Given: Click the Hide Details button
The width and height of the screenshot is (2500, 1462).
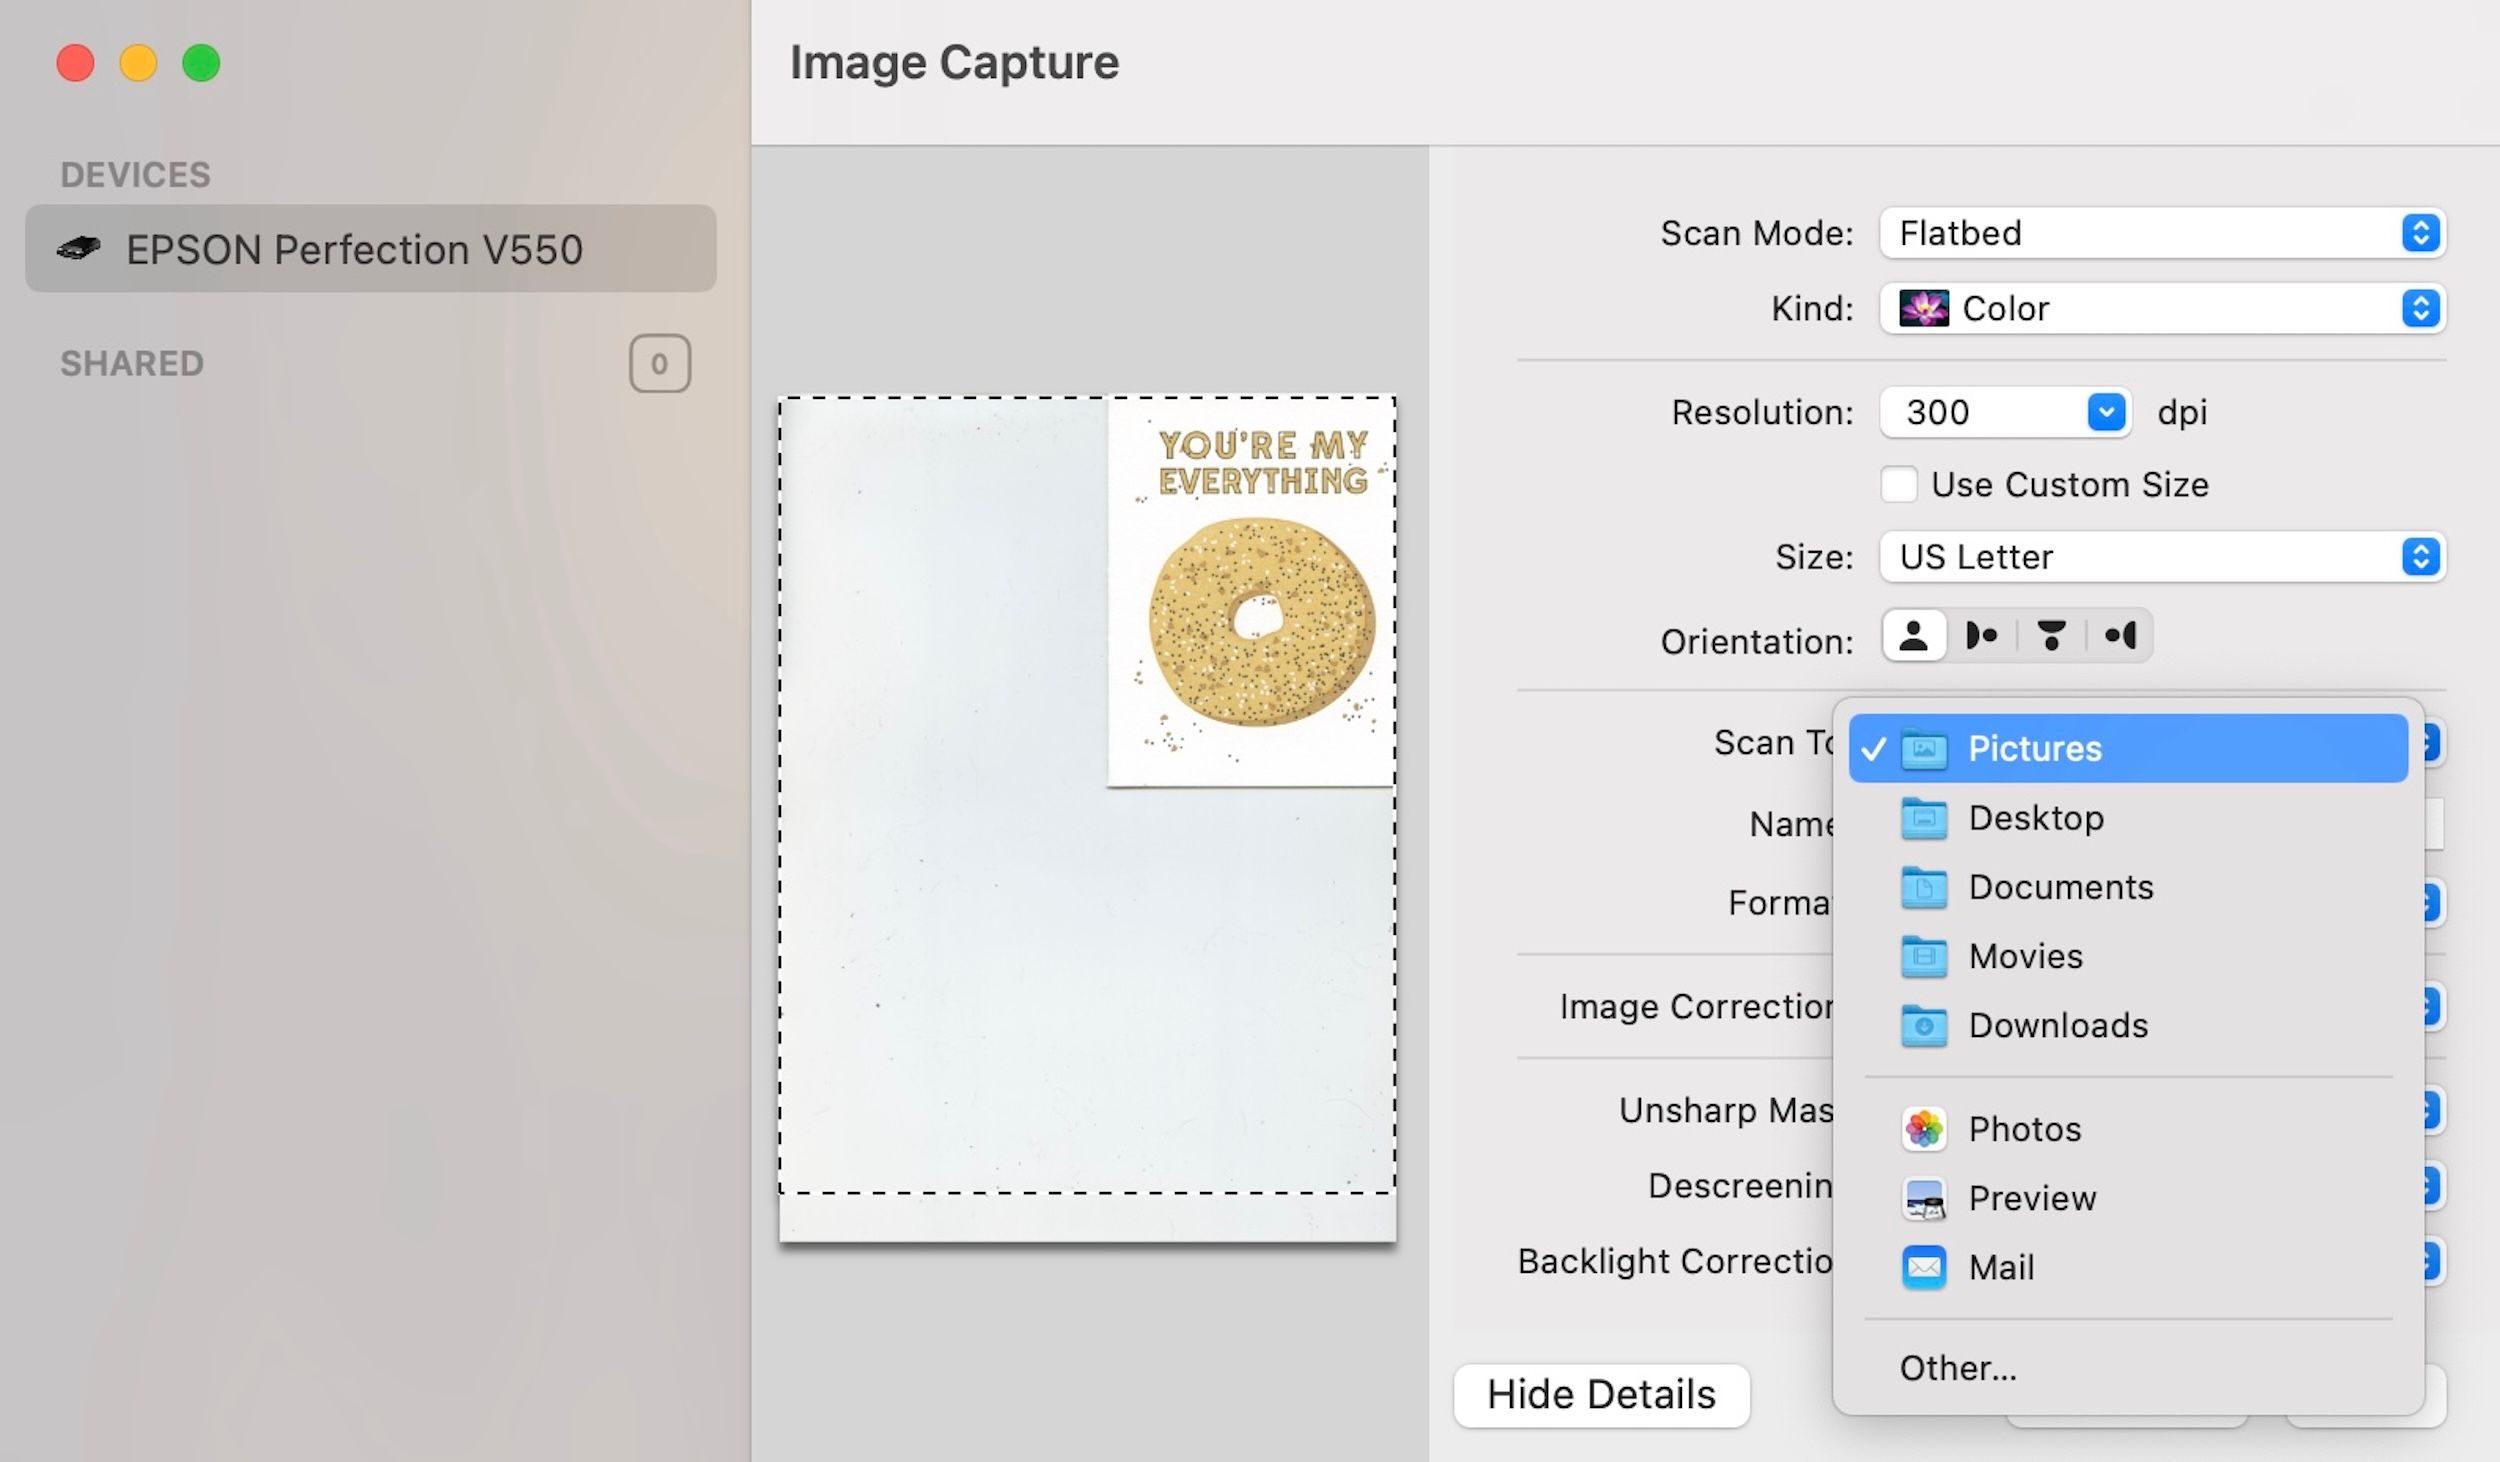Looking at the screenshot, I should [x=1601, y=1394].
